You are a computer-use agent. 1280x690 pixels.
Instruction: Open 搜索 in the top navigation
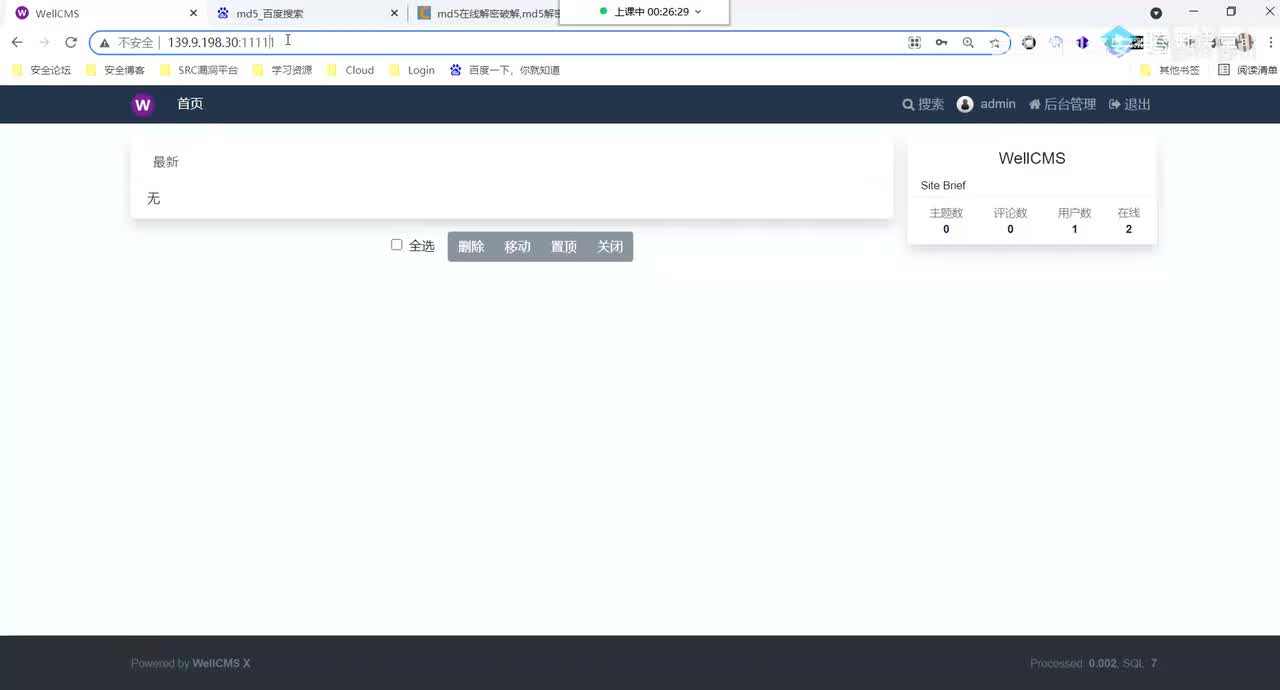pos(923,104)
